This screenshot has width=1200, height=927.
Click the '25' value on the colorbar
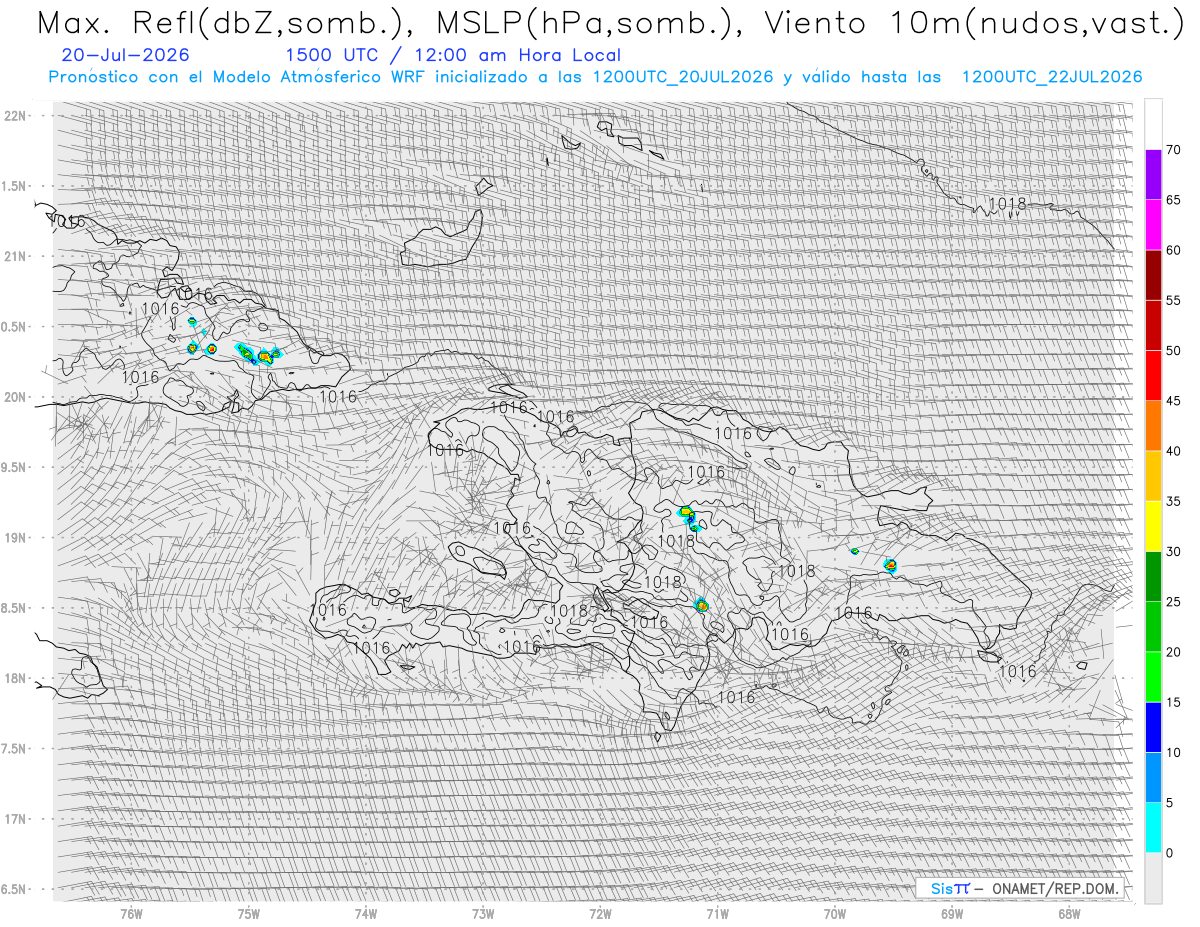tap(1174, 602)
